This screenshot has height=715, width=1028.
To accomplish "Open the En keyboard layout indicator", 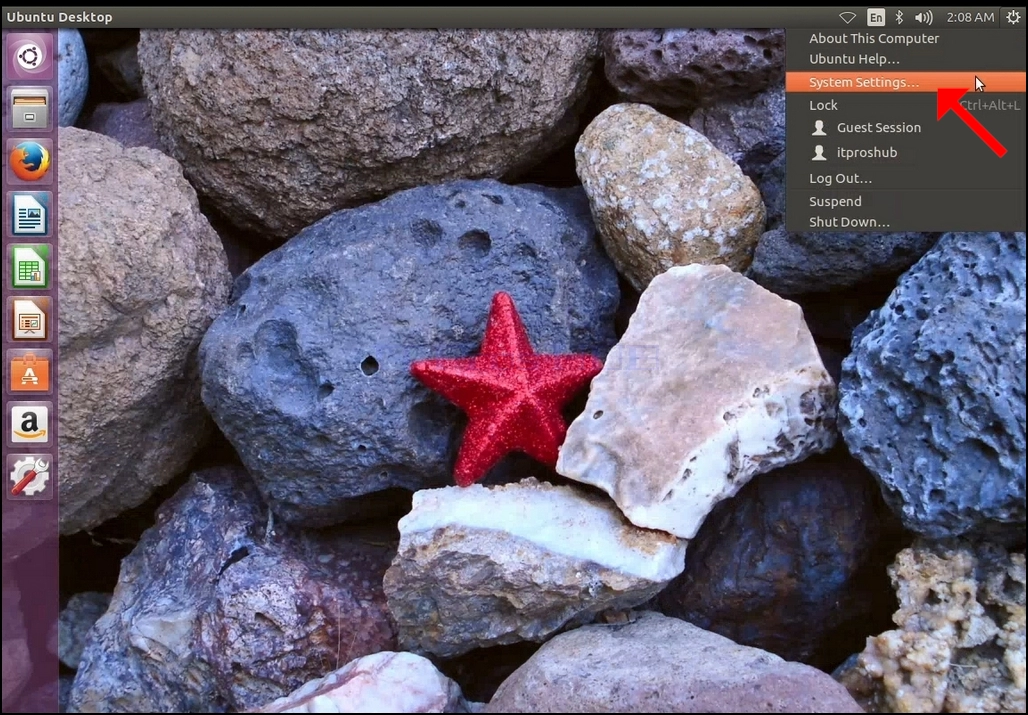I will coord(876,17).
